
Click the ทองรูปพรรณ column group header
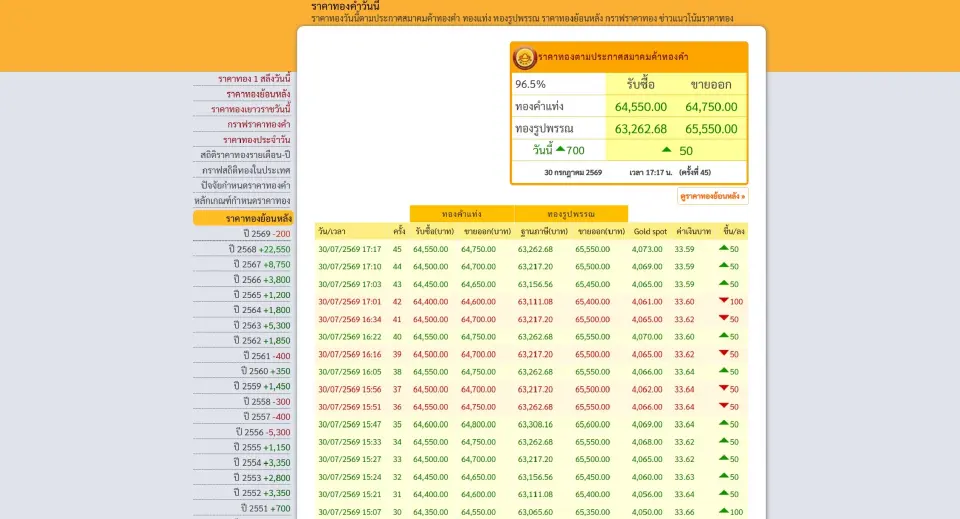click(x=571, y=214)
